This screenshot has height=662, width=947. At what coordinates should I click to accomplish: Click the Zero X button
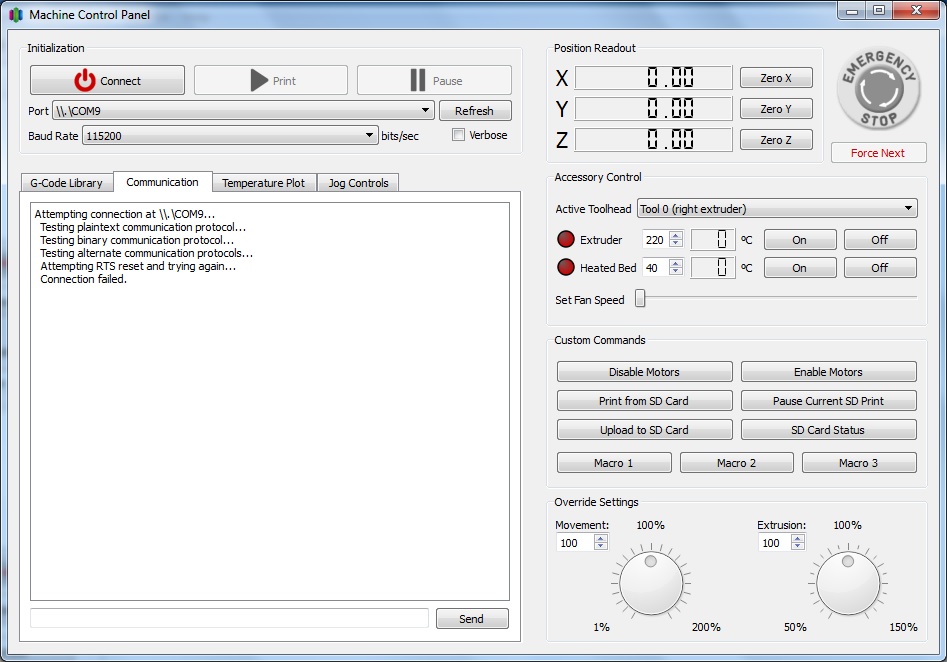(776, 78)
